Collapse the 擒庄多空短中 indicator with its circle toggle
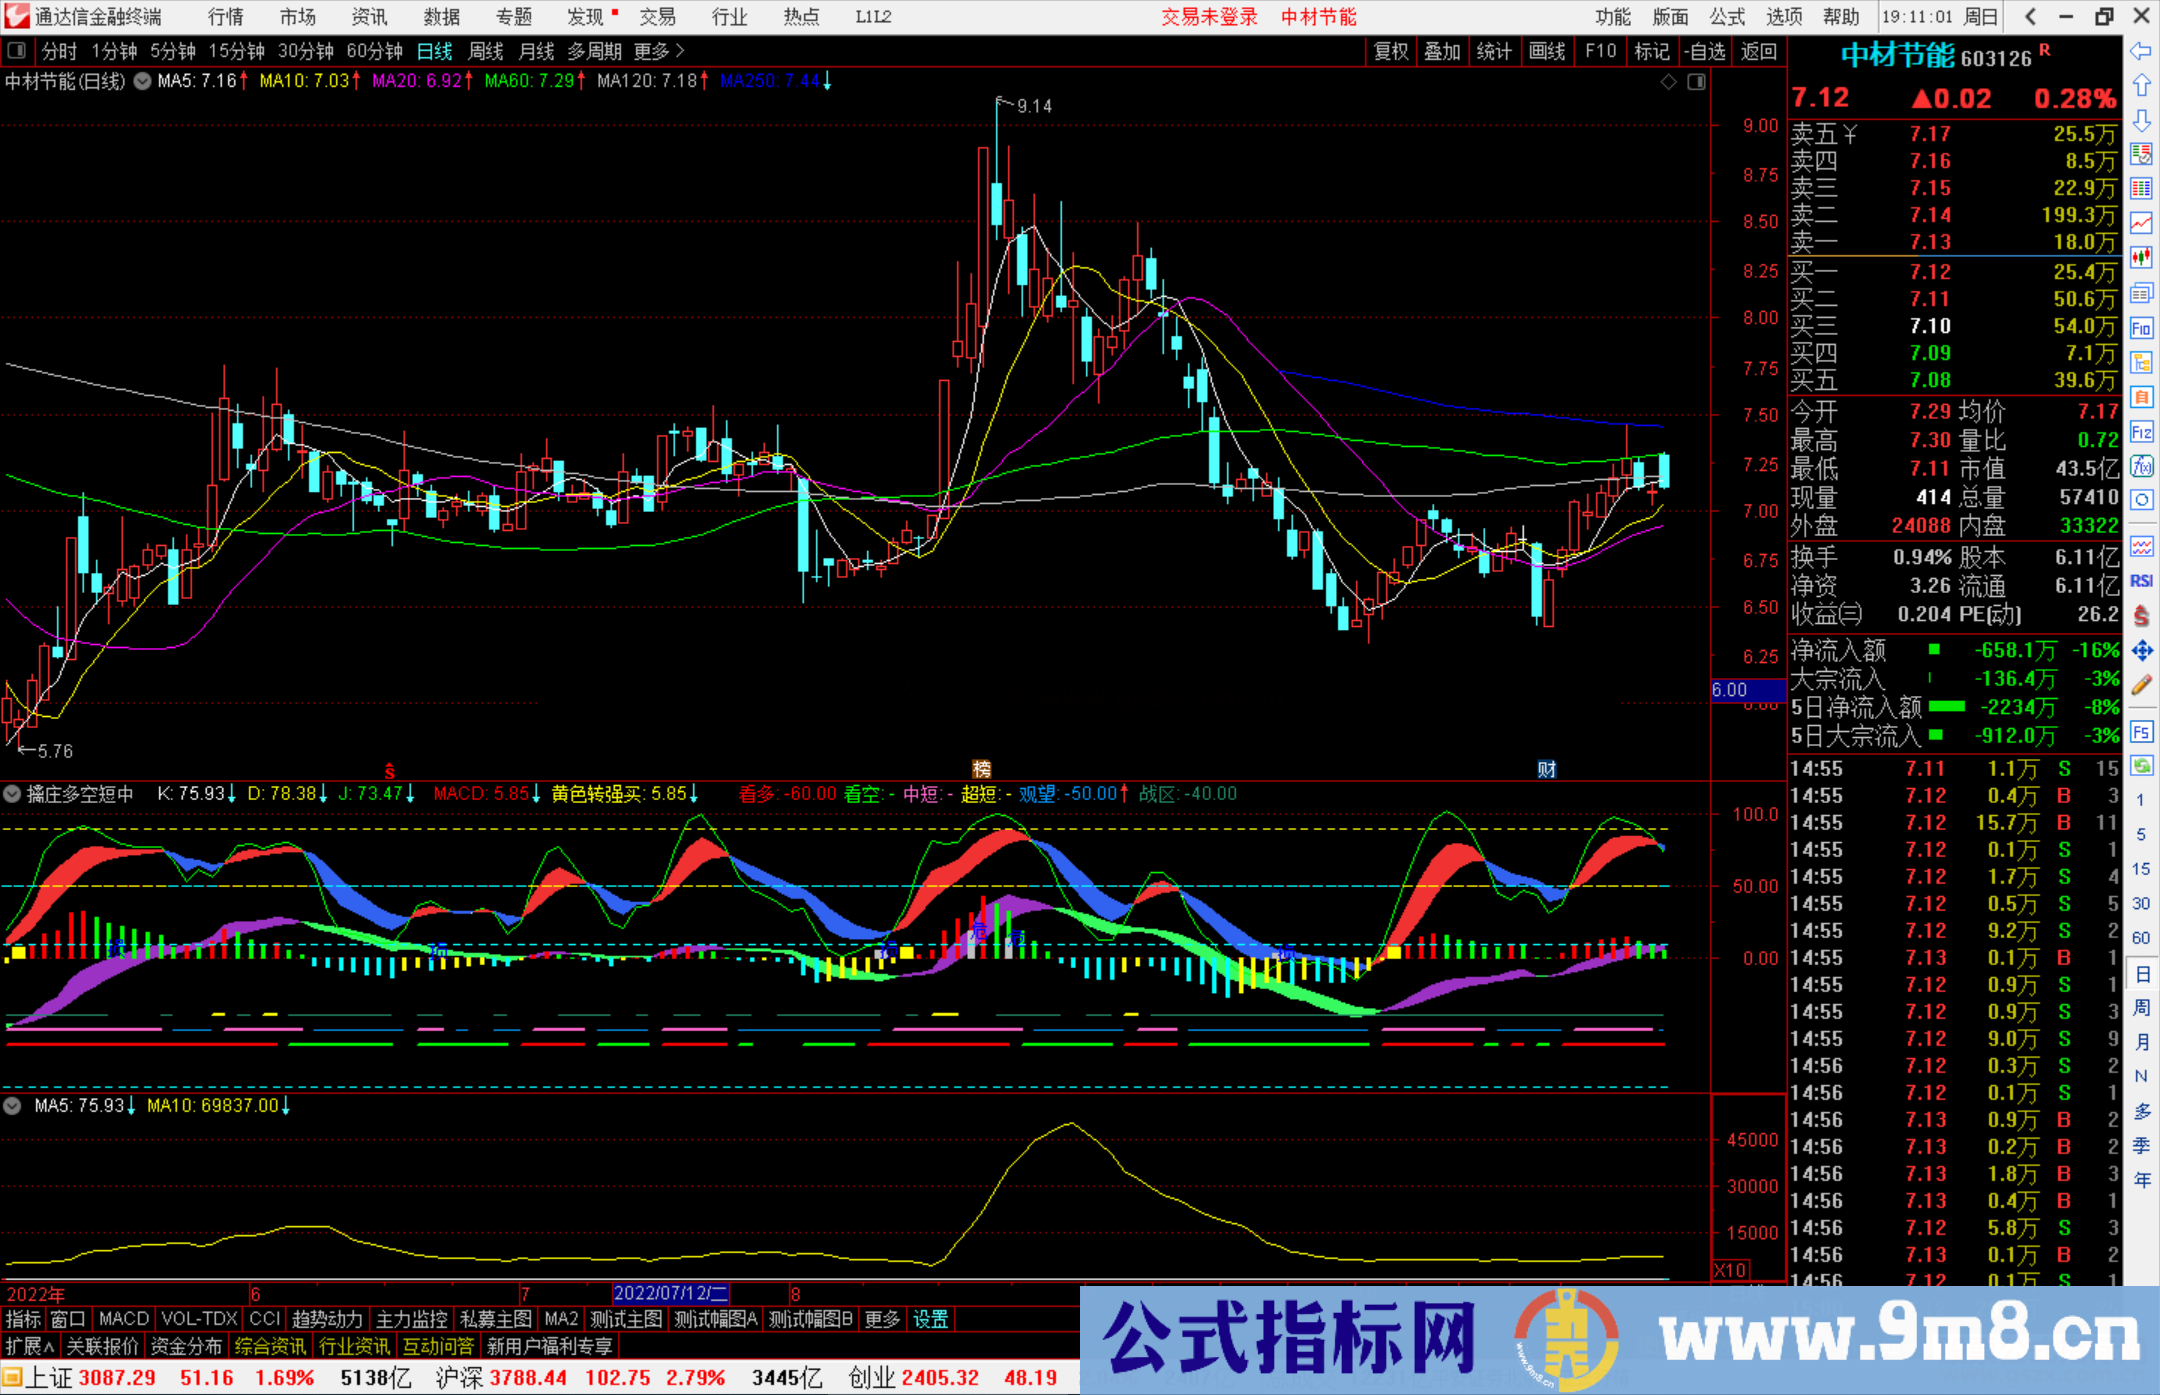This screenshot has width=2160, height=1395. 12,794
